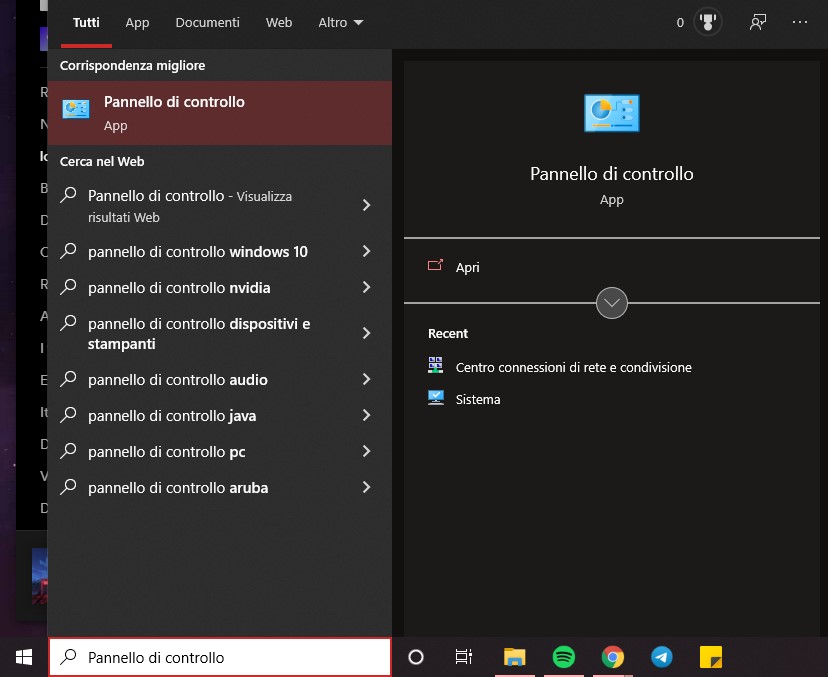Open the three-dots options menu
Screen dimensions: 828x677
click(x=799, y=22)
